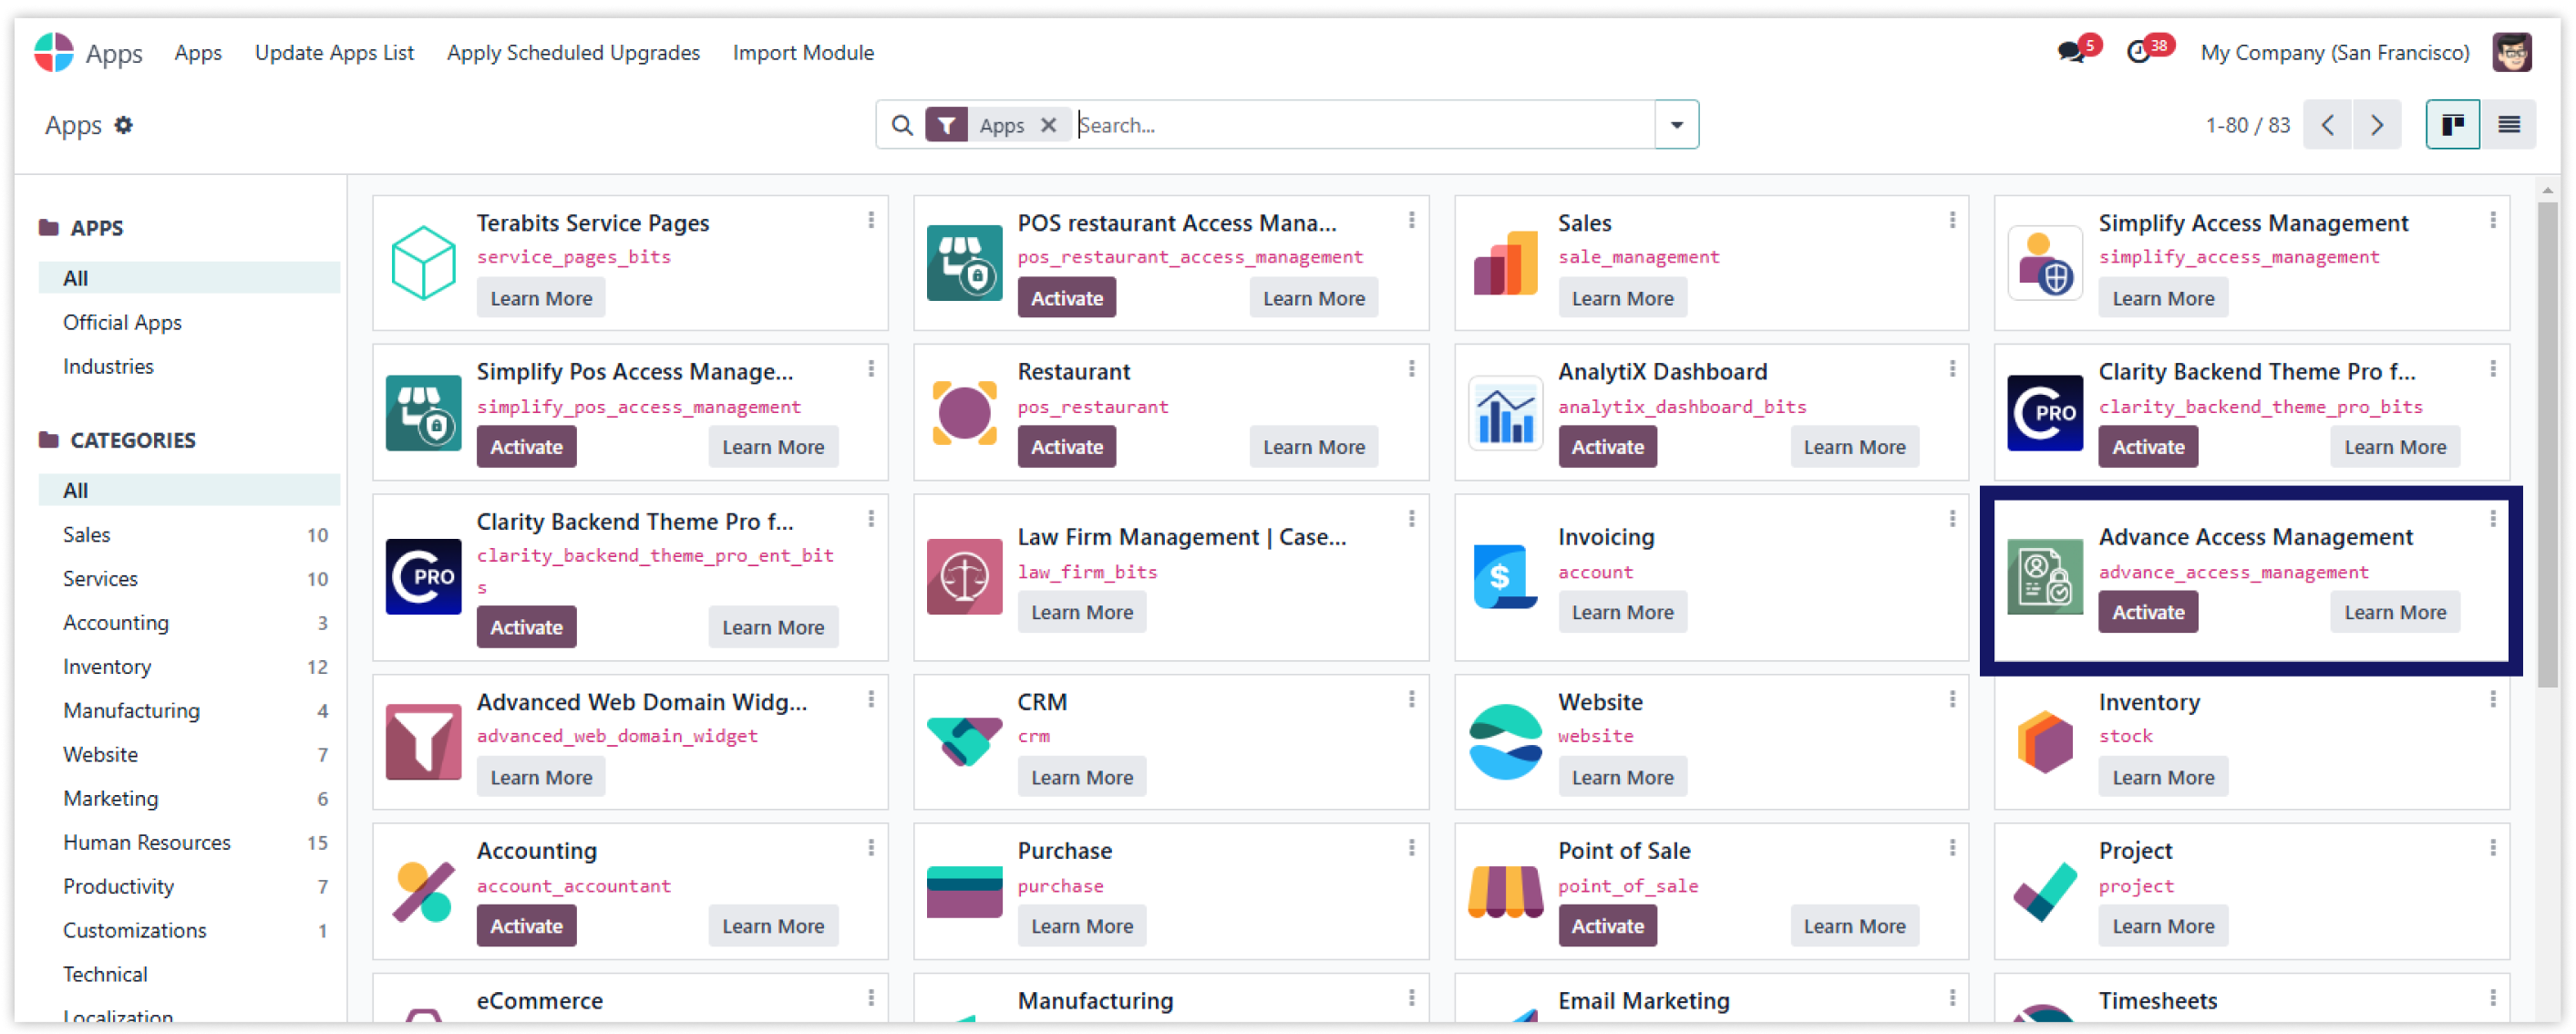Click the Law Firm Management scales icon
The image size is (2576, 1034).
coord(964,577)
